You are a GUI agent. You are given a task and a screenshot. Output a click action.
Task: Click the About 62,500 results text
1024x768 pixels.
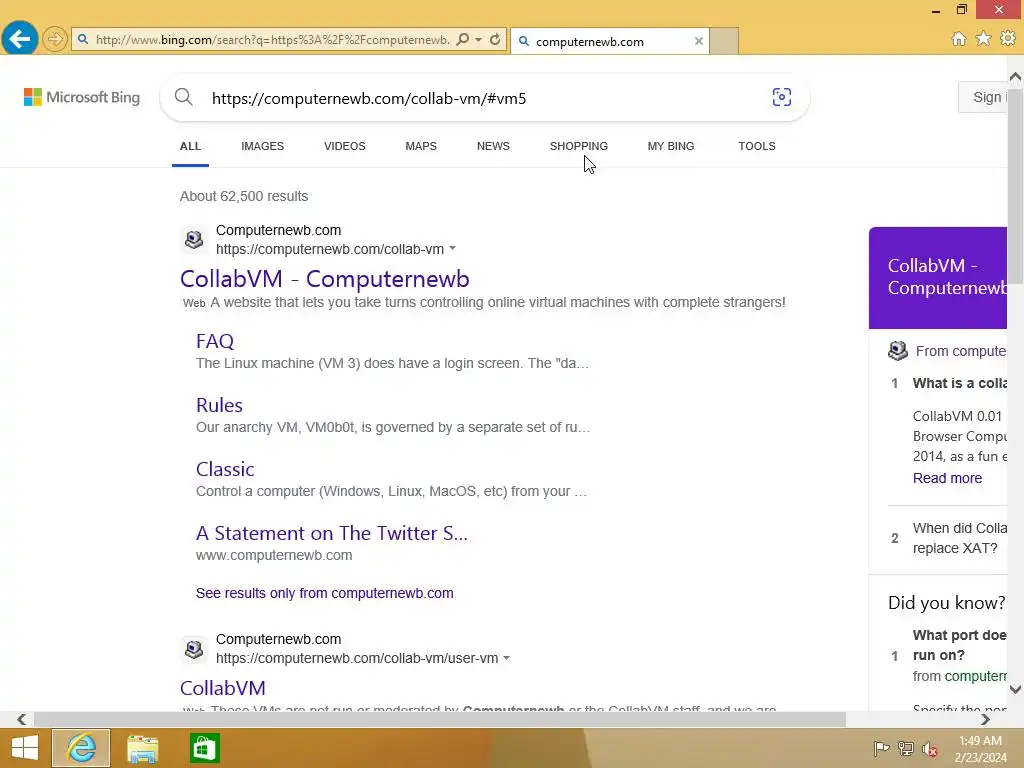244,196
